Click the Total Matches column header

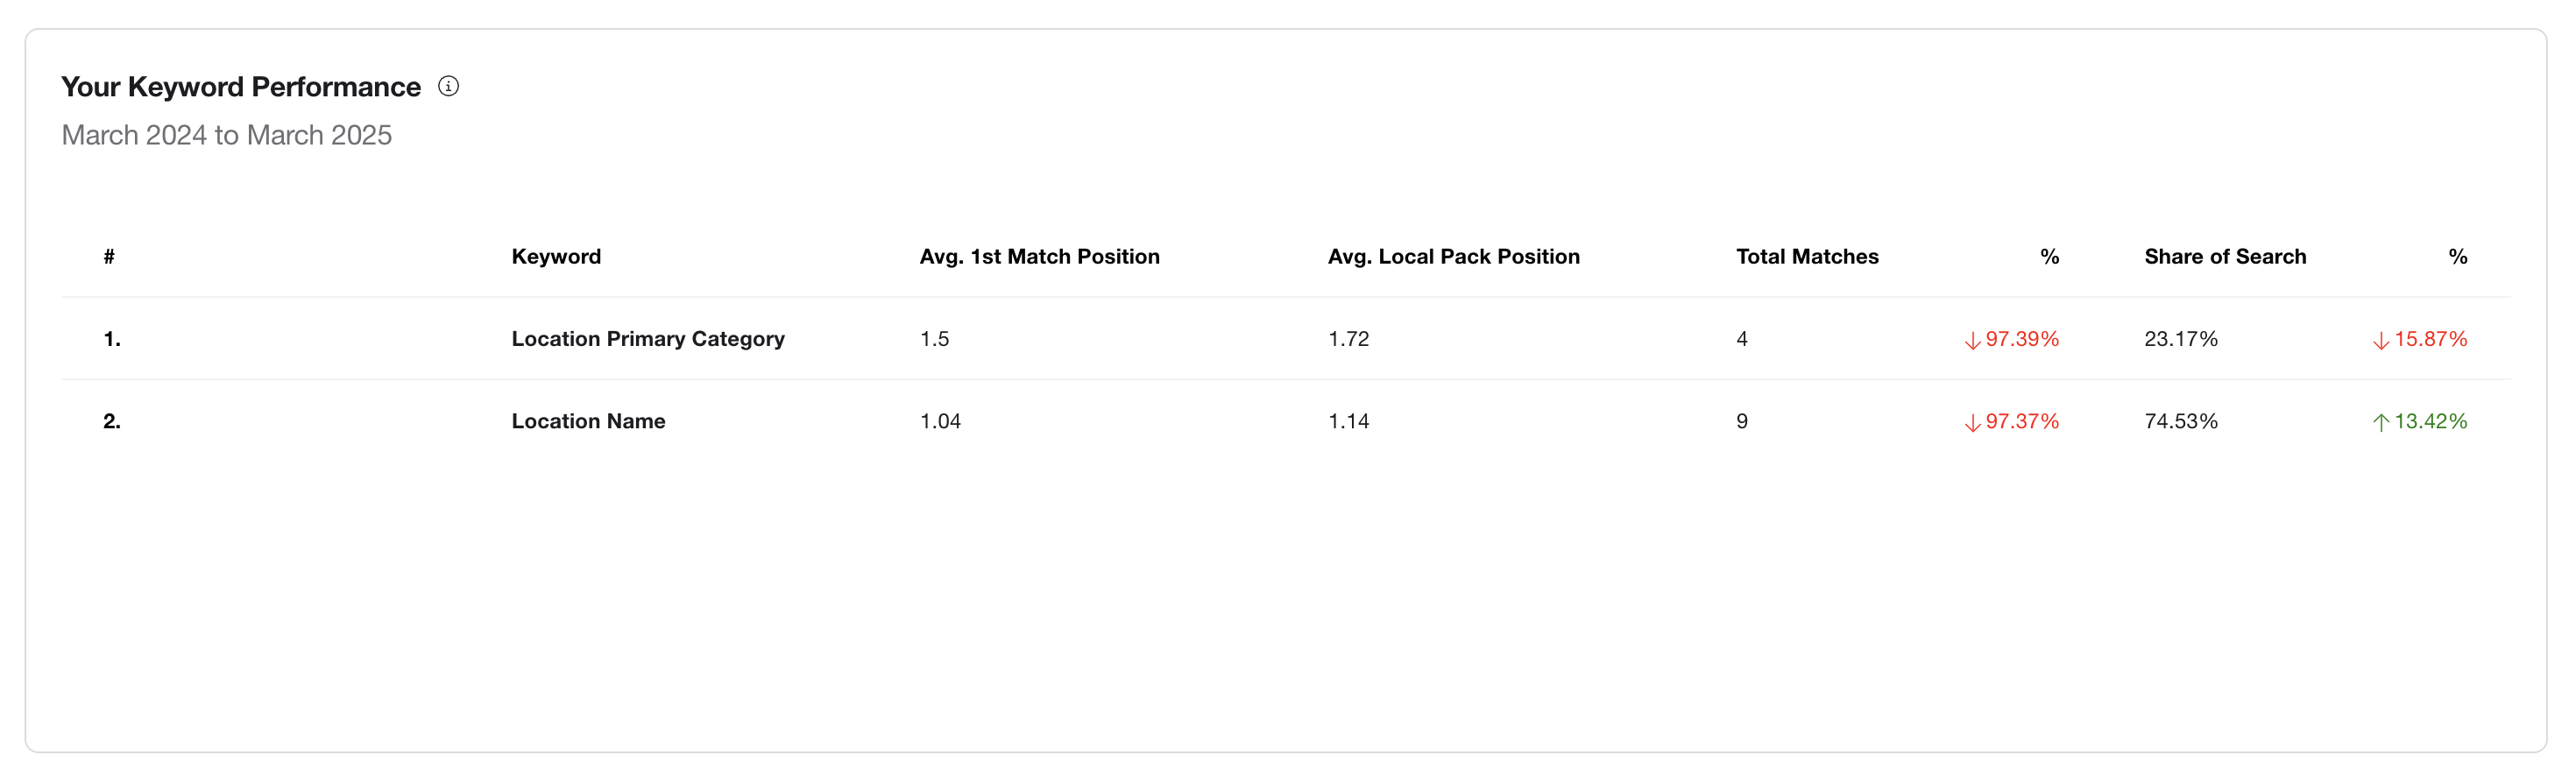1807,256
